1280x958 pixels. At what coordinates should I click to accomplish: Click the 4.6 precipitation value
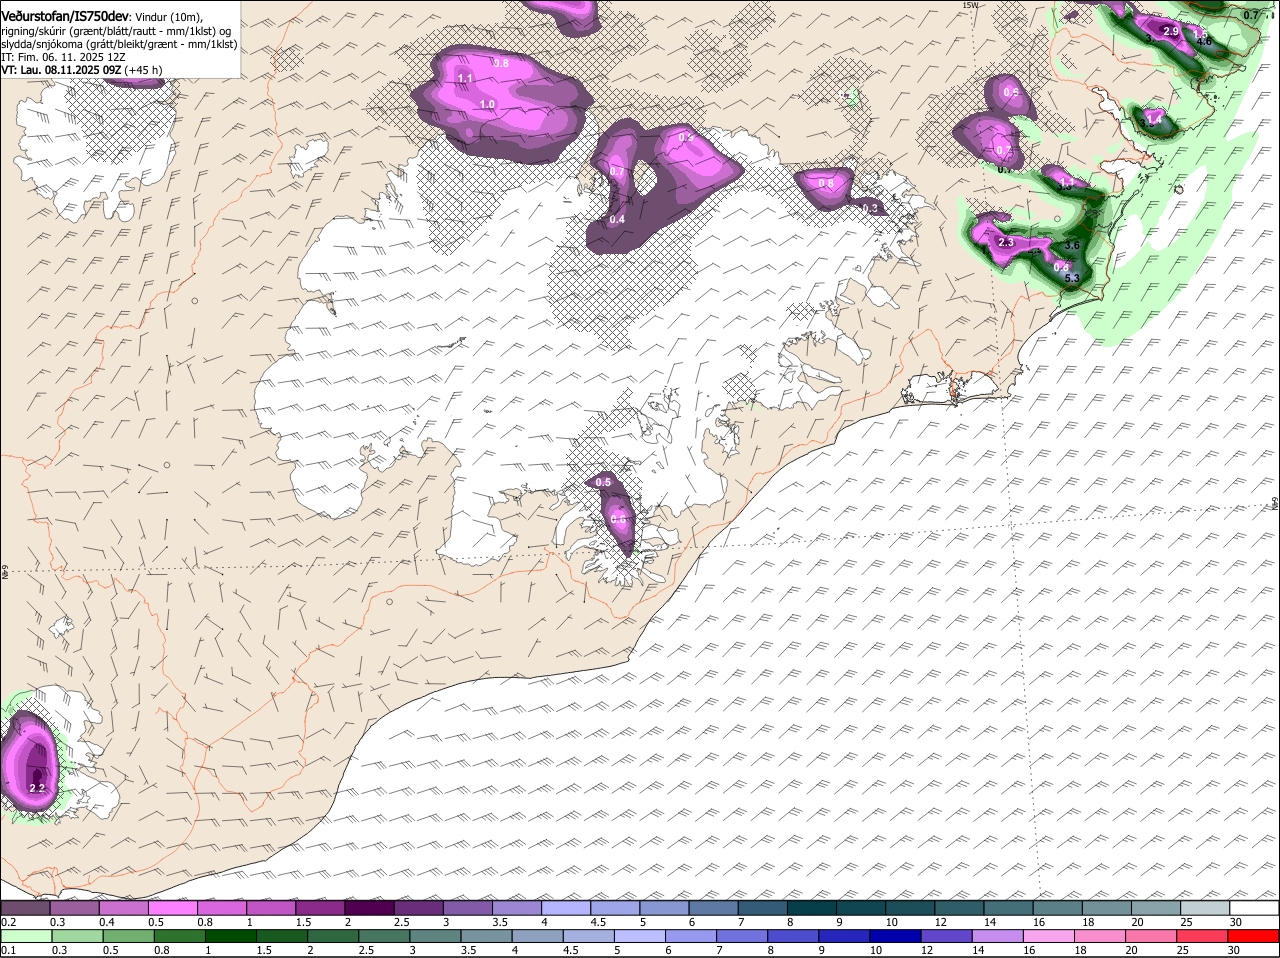[1204, 42]
